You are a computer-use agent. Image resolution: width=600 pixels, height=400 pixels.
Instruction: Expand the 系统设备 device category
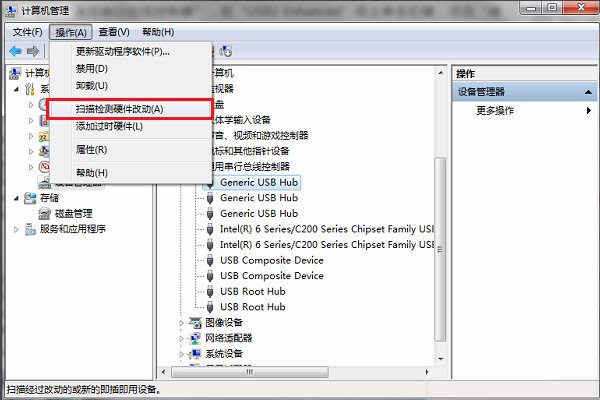[182, 354]
